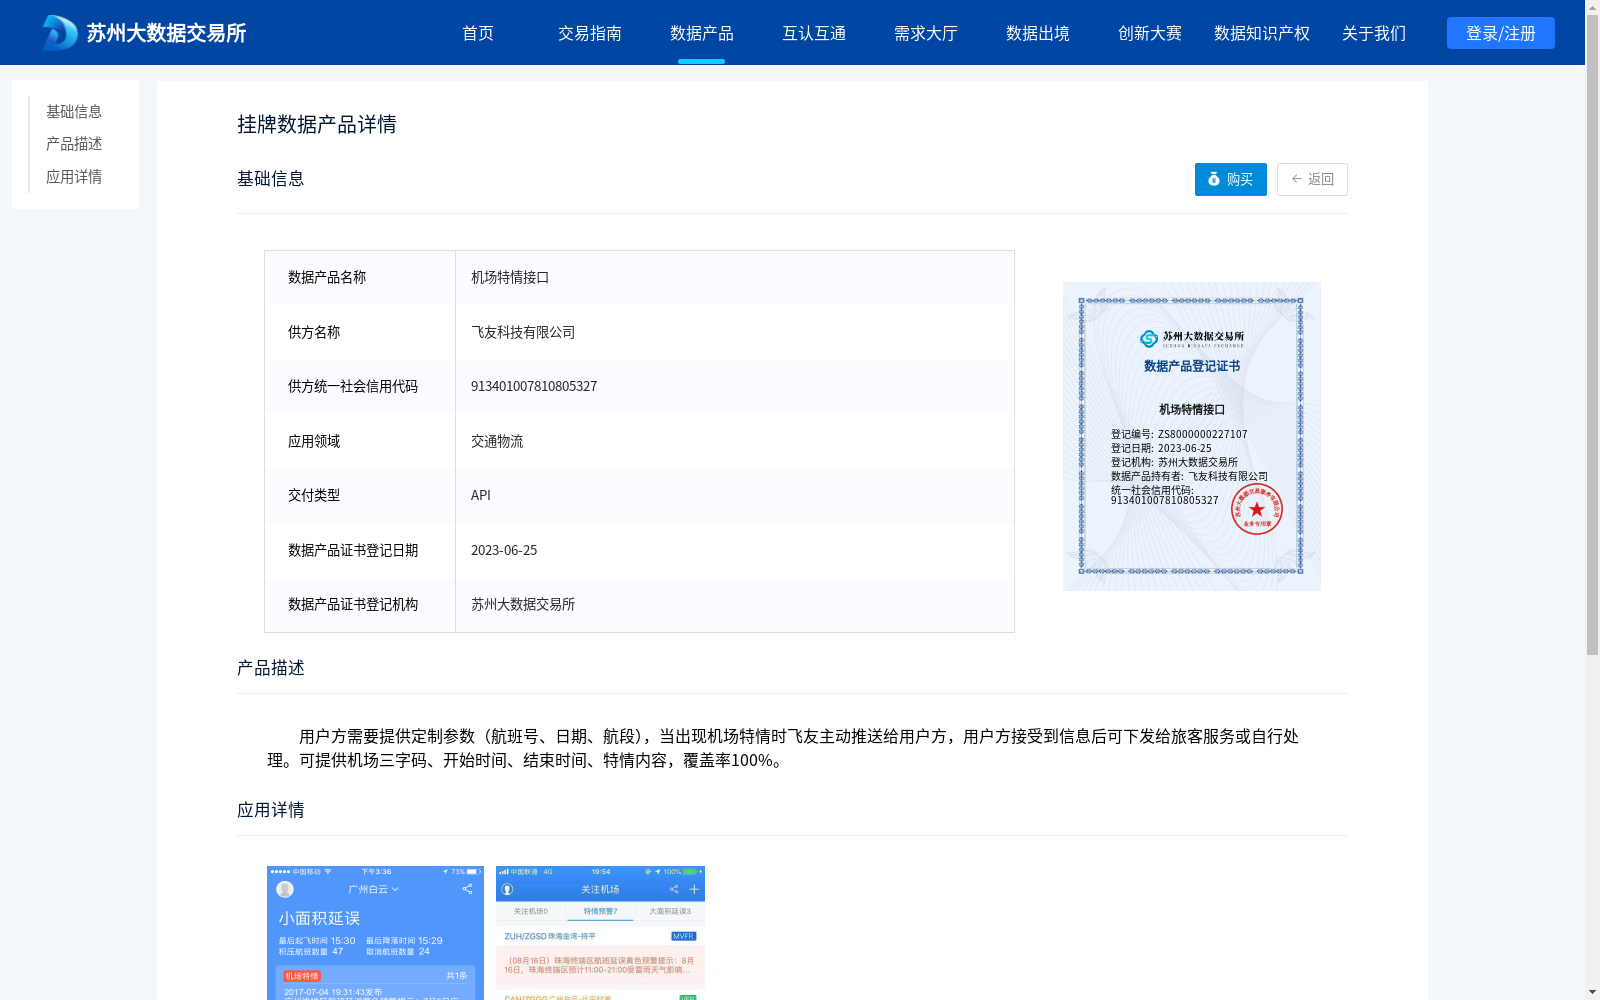
Task: Click the 购买 button
Action: 1231,179
